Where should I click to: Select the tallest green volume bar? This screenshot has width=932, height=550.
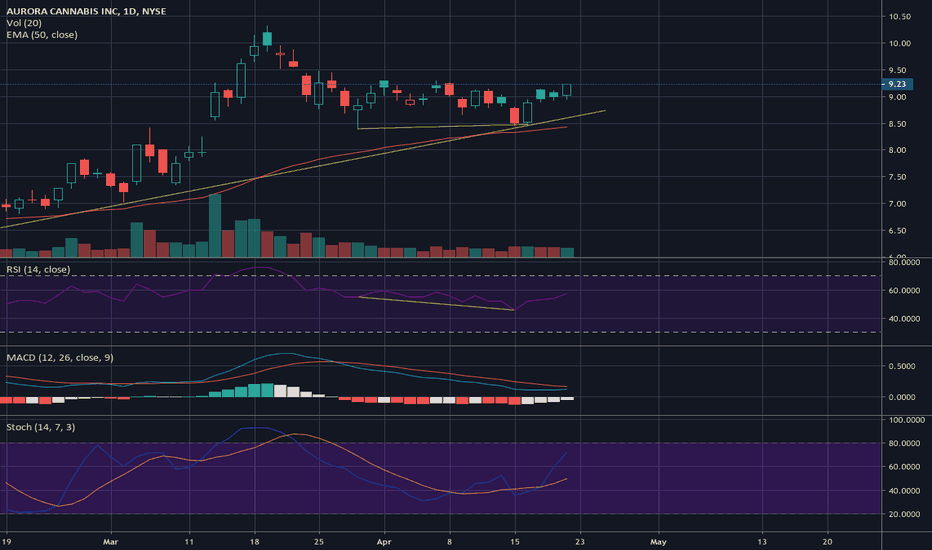(x=215, y=225)
